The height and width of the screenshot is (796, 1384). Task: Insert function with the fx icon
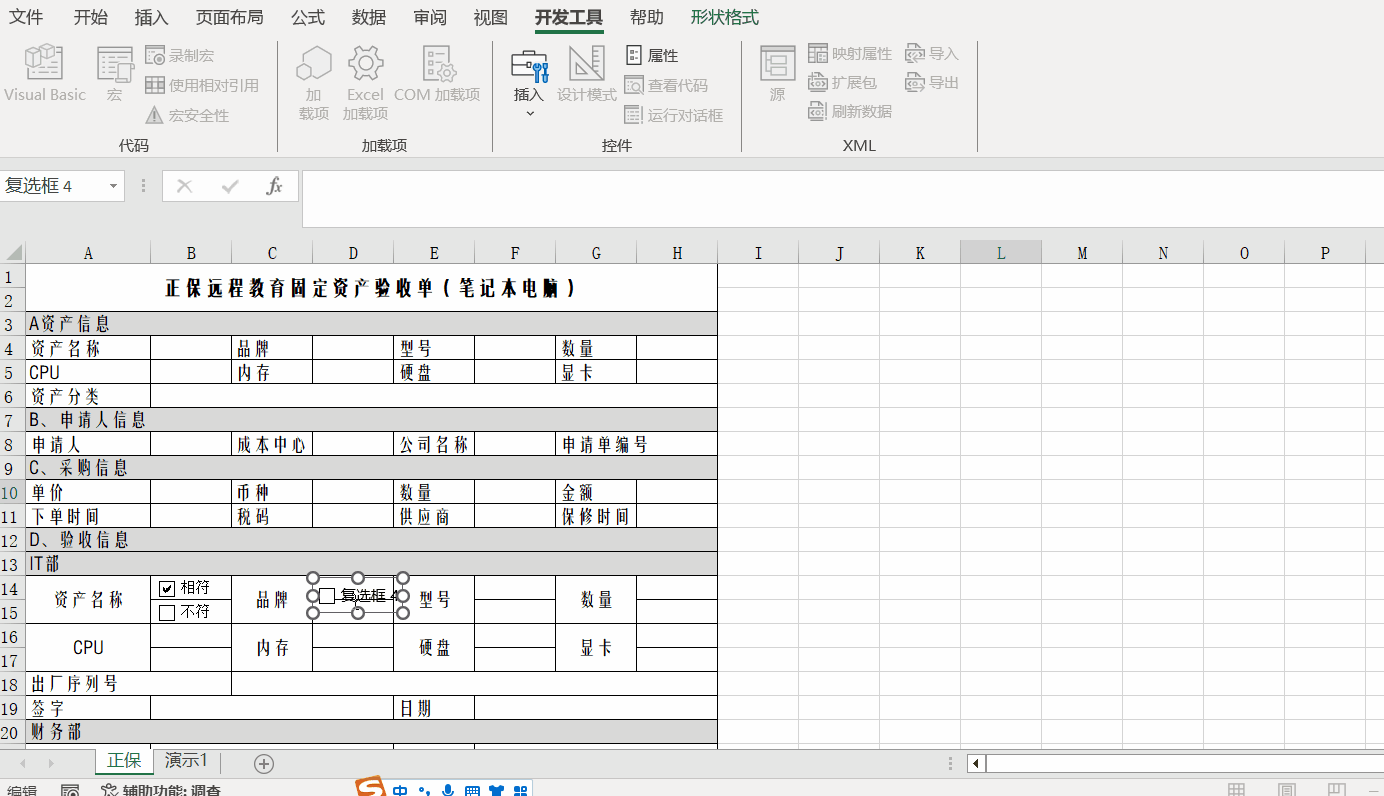(x=274, y=186)
